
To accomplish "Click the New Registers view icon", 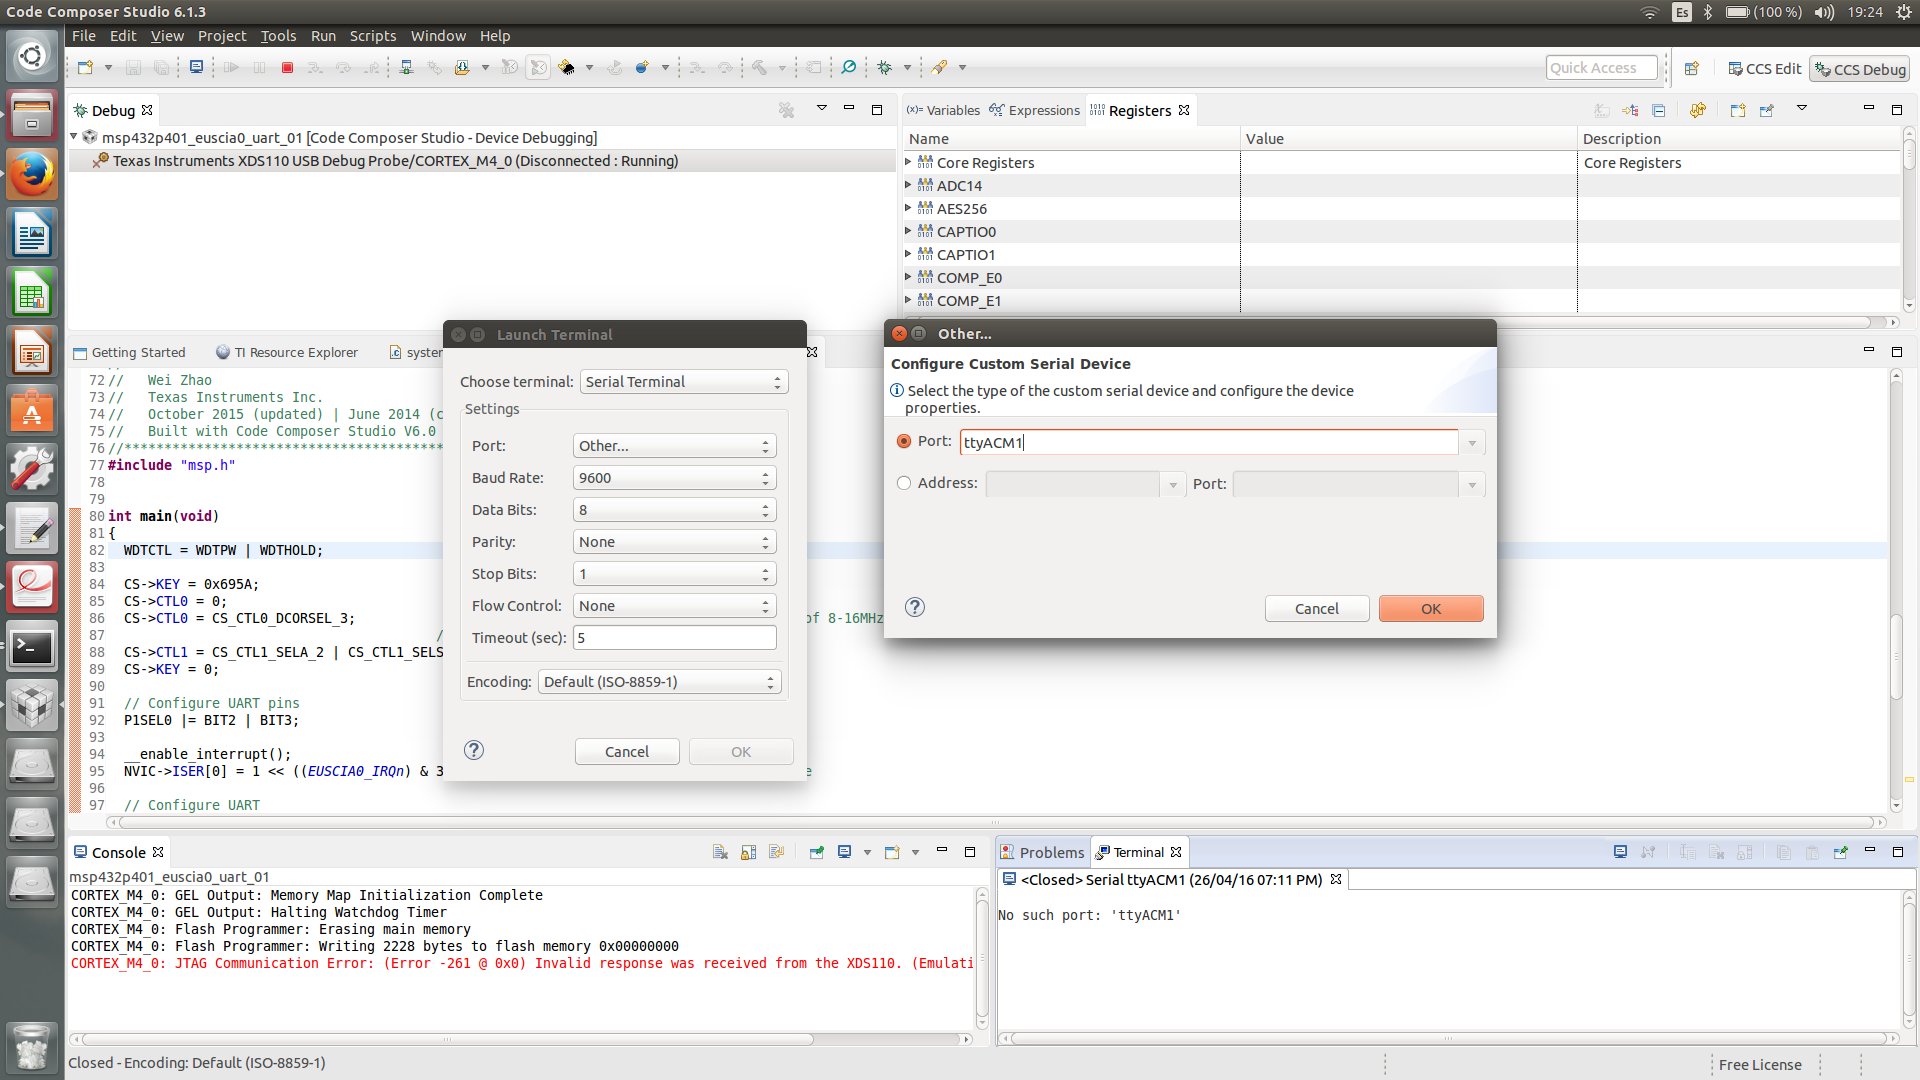I will [x=1738, y=111].
